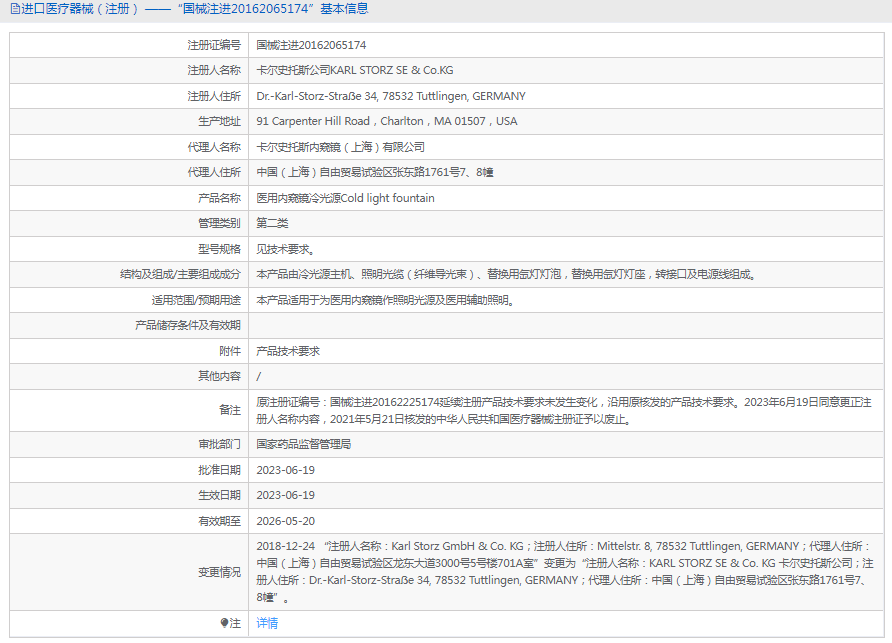Select address Dr.-Karl-Storz-Straße 34, 78532 Tuttlingen

362,96
